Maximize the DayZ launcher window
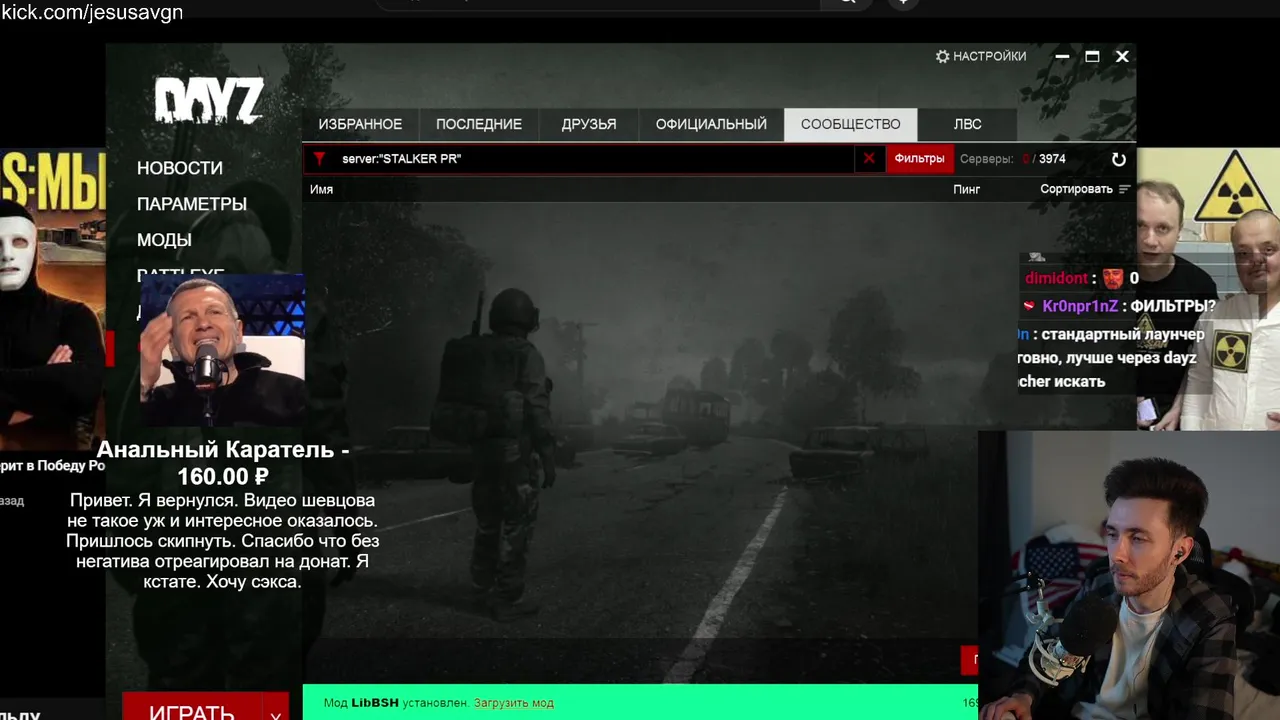Screen dimensions: 1280x720 pos(1092,57)
